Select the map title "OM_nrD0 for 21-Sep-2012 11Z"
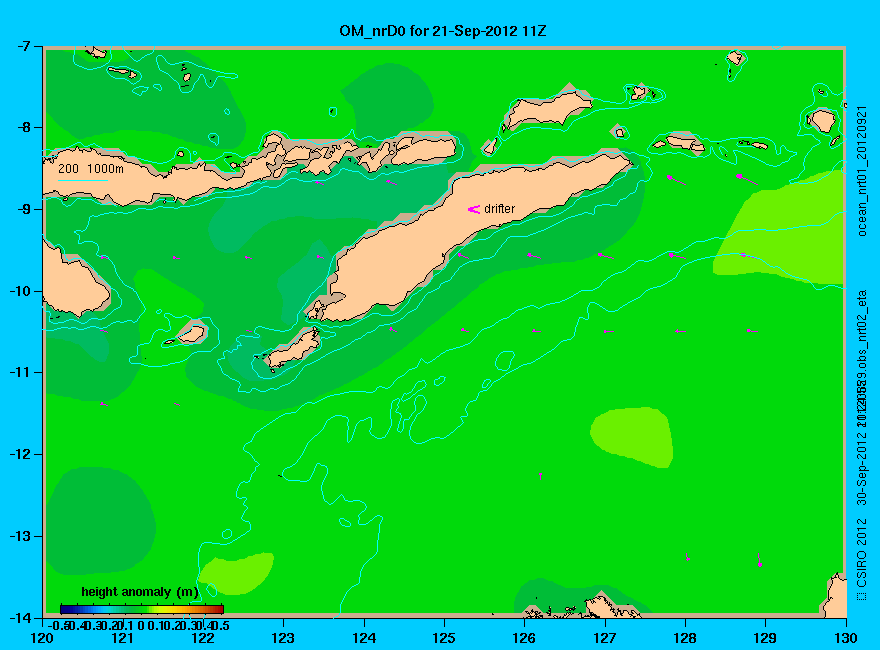 (x=442, y=31)
